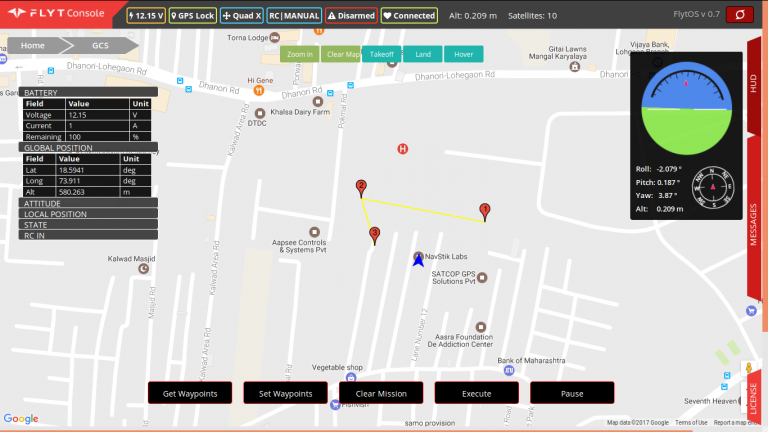
Task: Click the Gitai Lawns Mangal Karyalaya icon
Action: [x=575, y=67]
